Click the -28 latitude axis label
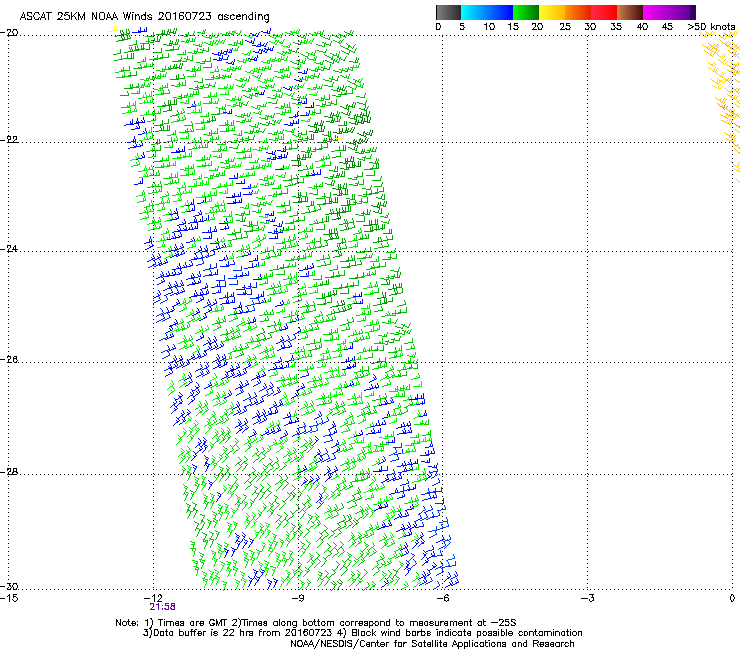Screen dimensions: 740x650 [9, 472]
